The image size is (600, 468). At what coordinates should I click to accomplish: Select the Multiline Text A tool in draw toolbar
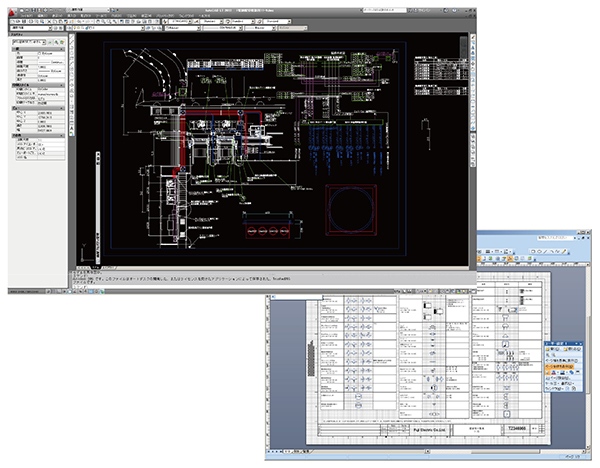tap(72, 128)
